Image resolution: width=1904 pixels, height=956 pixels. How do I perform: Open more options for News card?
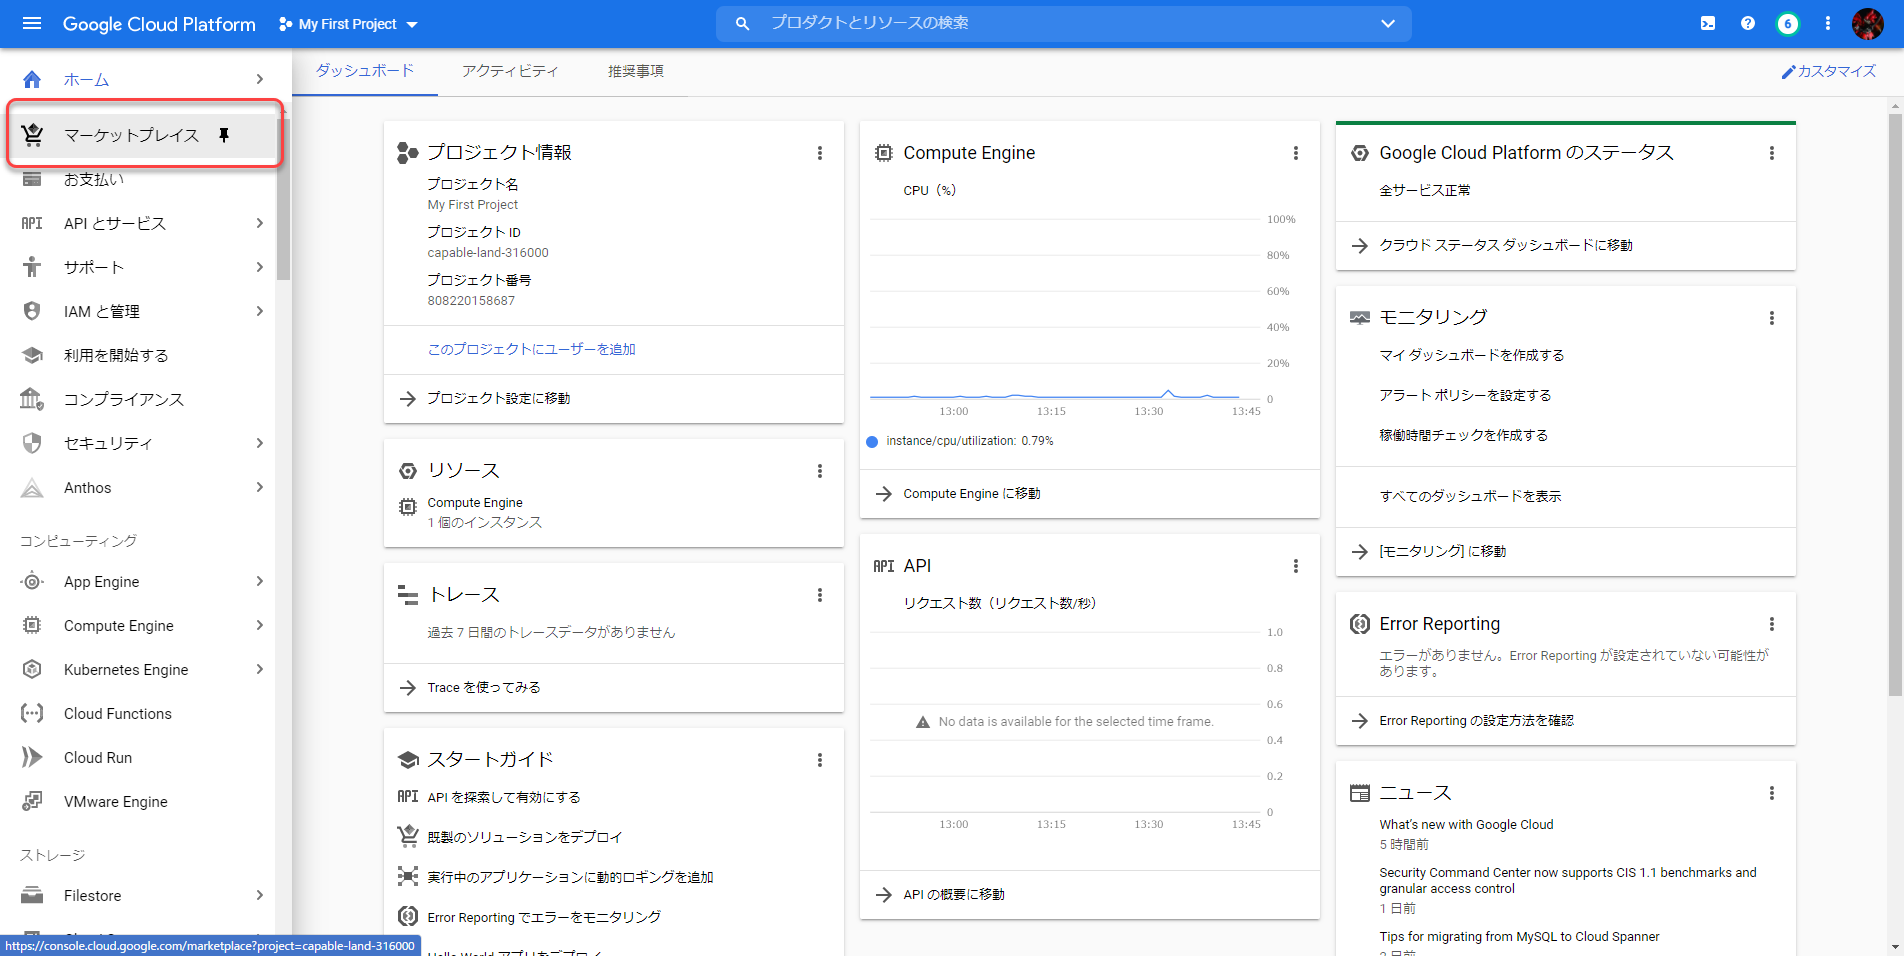[1772, 793]
